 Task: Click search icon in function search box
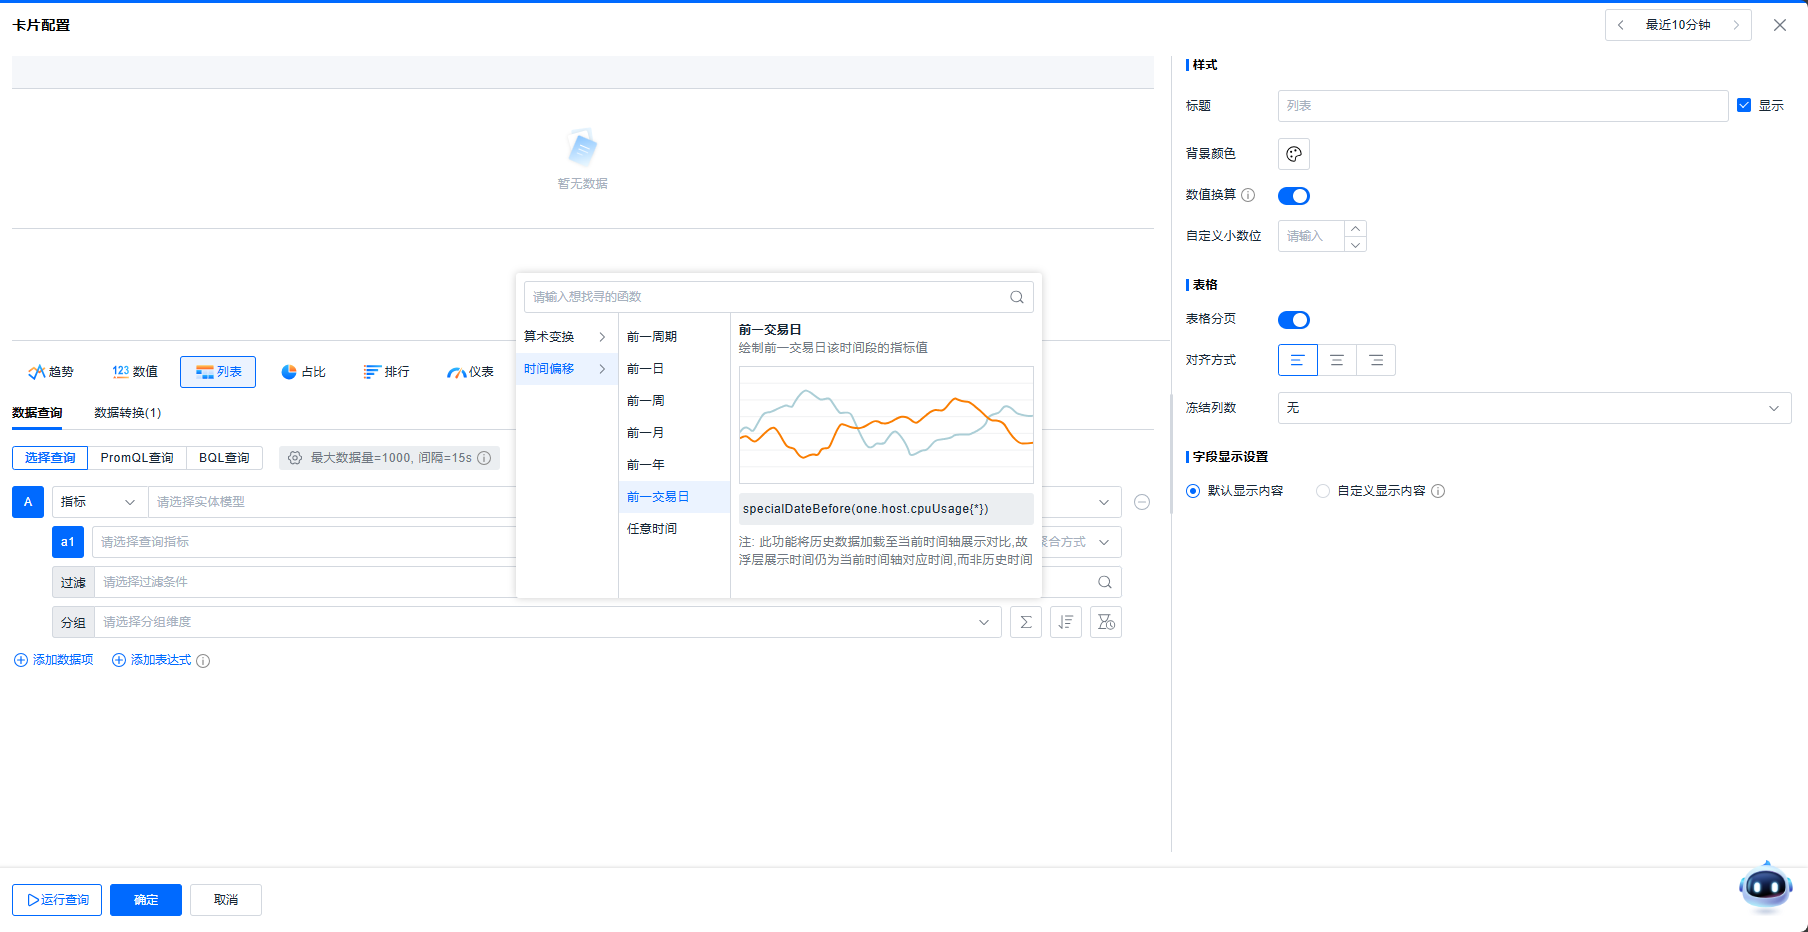tap(1016, 297)
